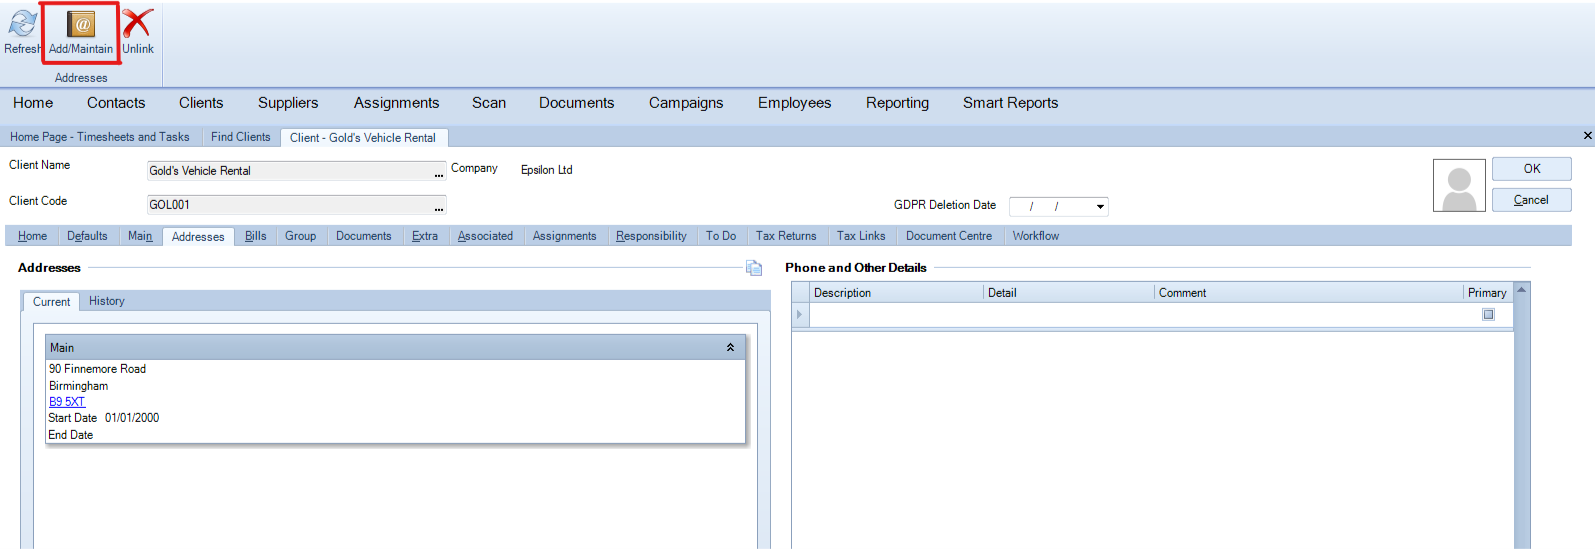Viewport: 1595px width, 549px height.
Task: Open the Home menu
Action: click(33, 103)
